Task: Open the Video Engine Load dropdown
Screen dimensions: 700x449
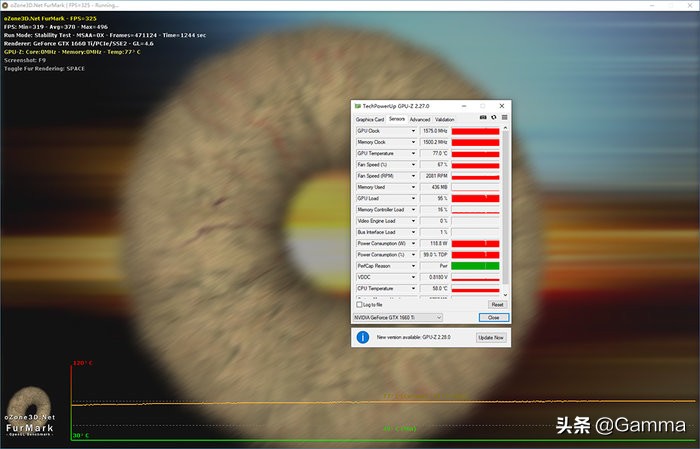Action: 413,221
